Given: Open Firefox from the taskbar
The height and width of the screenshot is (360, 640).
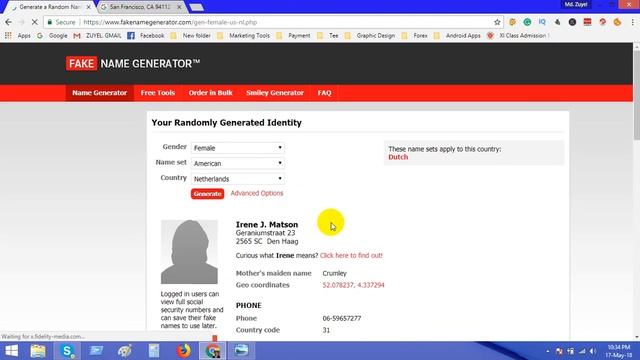Looking at the screenshot, I should 183,351.
